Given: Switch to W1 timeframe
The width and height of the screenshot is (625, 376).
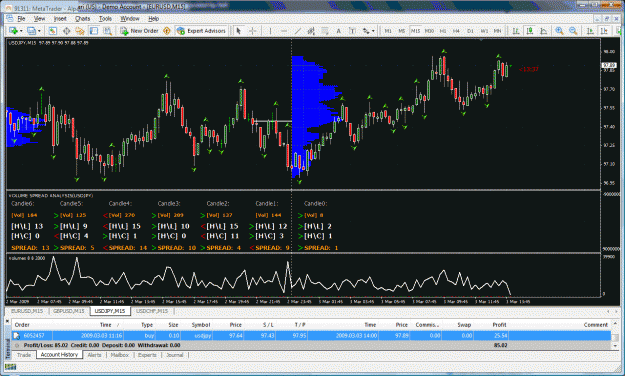Looking at the screenshot, I should click(484, 31).
